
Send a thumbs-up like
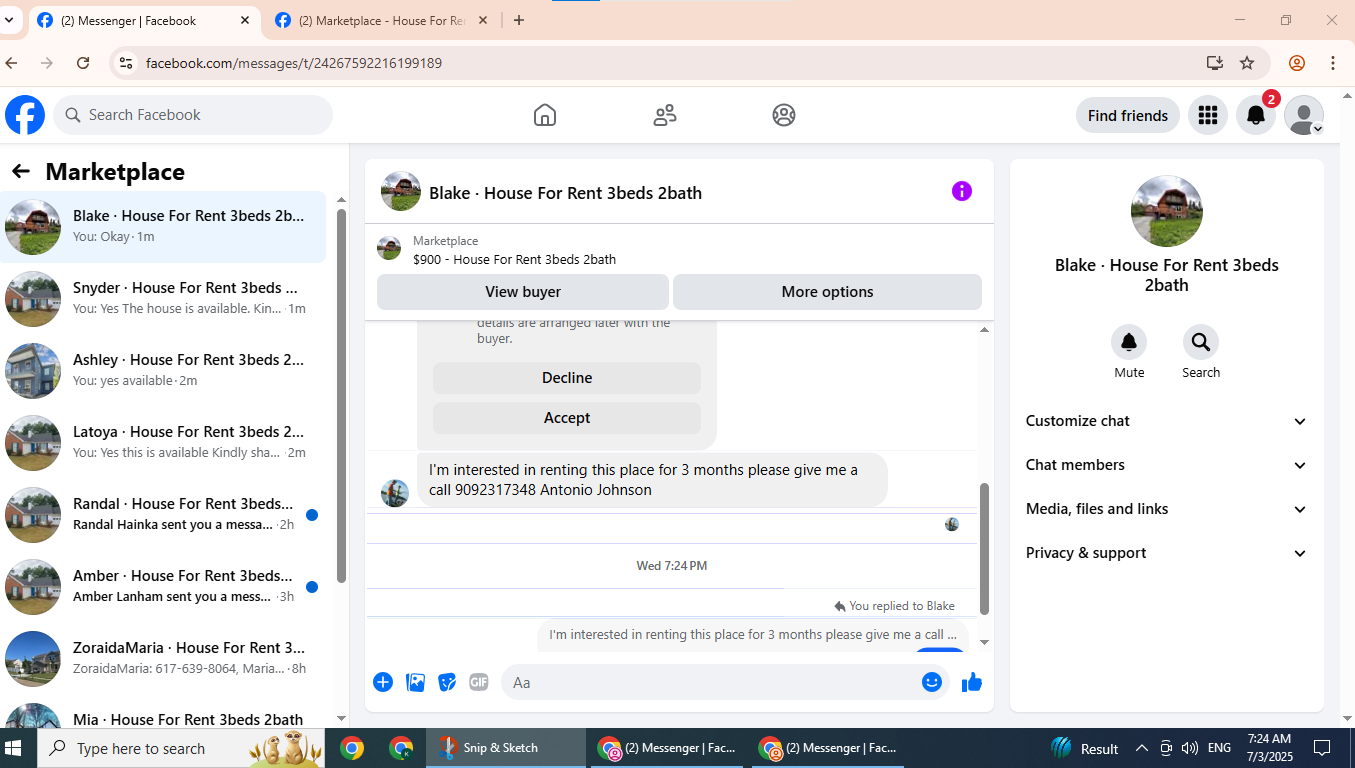pos(972,682)
